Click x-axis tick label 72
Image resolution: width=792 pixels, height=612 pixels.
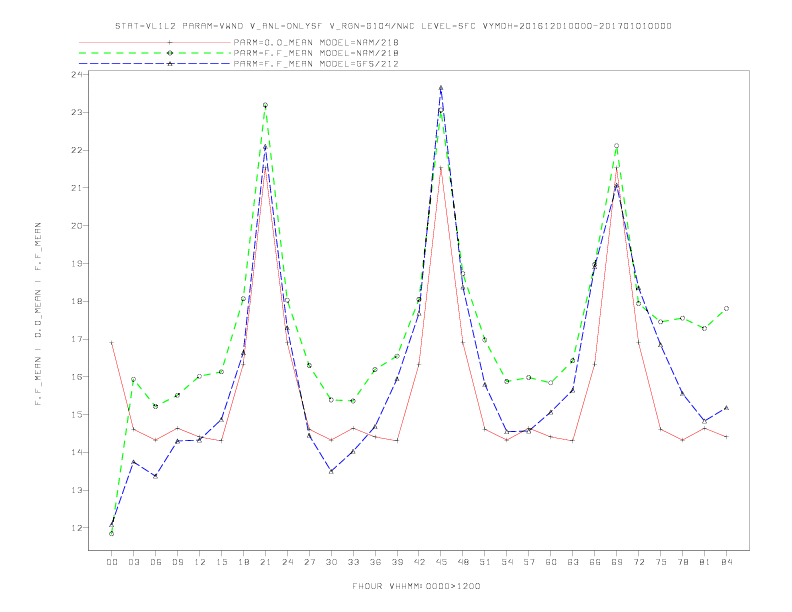638,562
